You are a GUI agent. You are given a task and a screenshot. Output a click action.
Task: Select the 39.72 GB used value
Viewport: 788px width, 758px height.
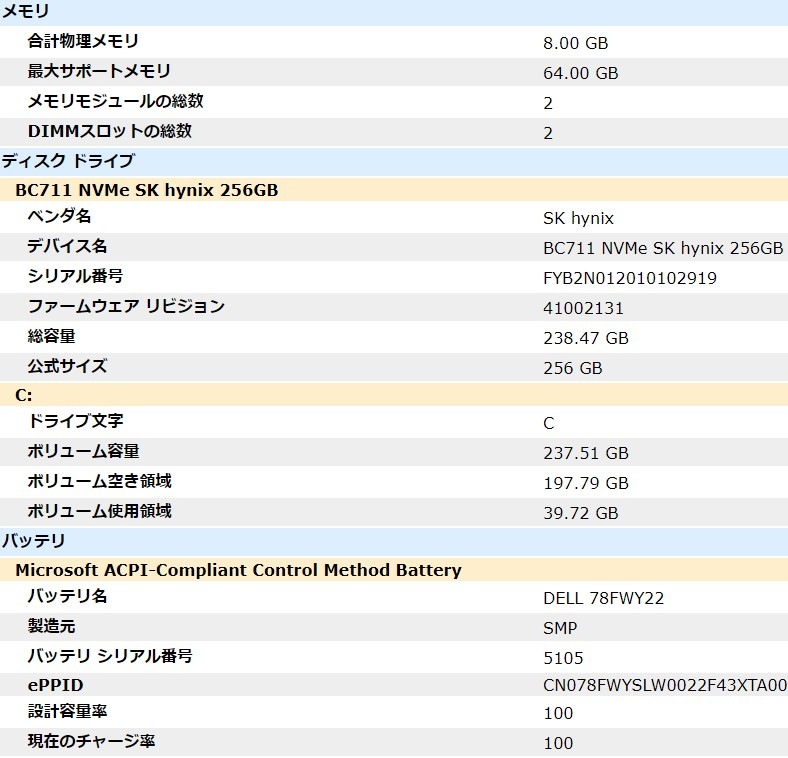tap(580, 513)
